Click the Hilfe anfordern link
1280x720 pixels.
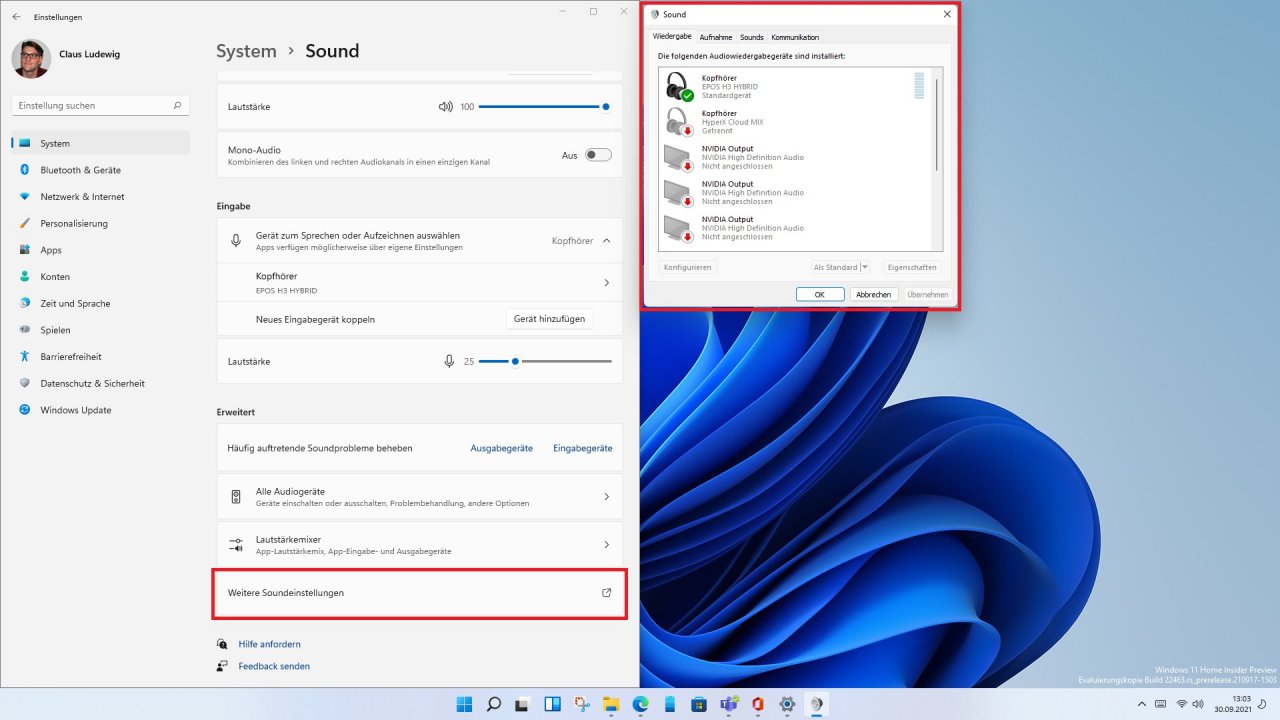pos(269,644)
